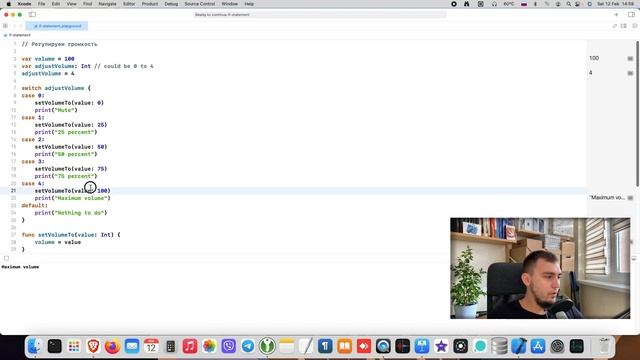Open the Product menu
Viewport: 640px width, 360px height.
[x=150, y=4]
